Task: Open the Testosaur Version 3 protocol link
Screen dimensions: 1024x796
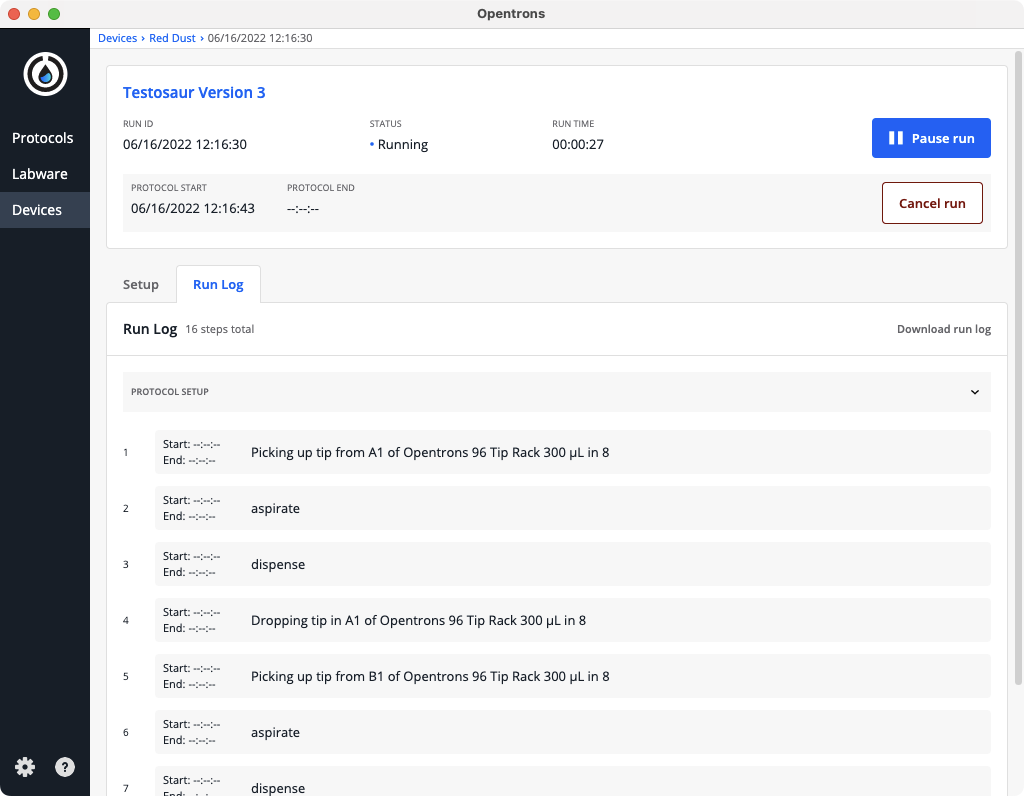Action: (194, 92)
